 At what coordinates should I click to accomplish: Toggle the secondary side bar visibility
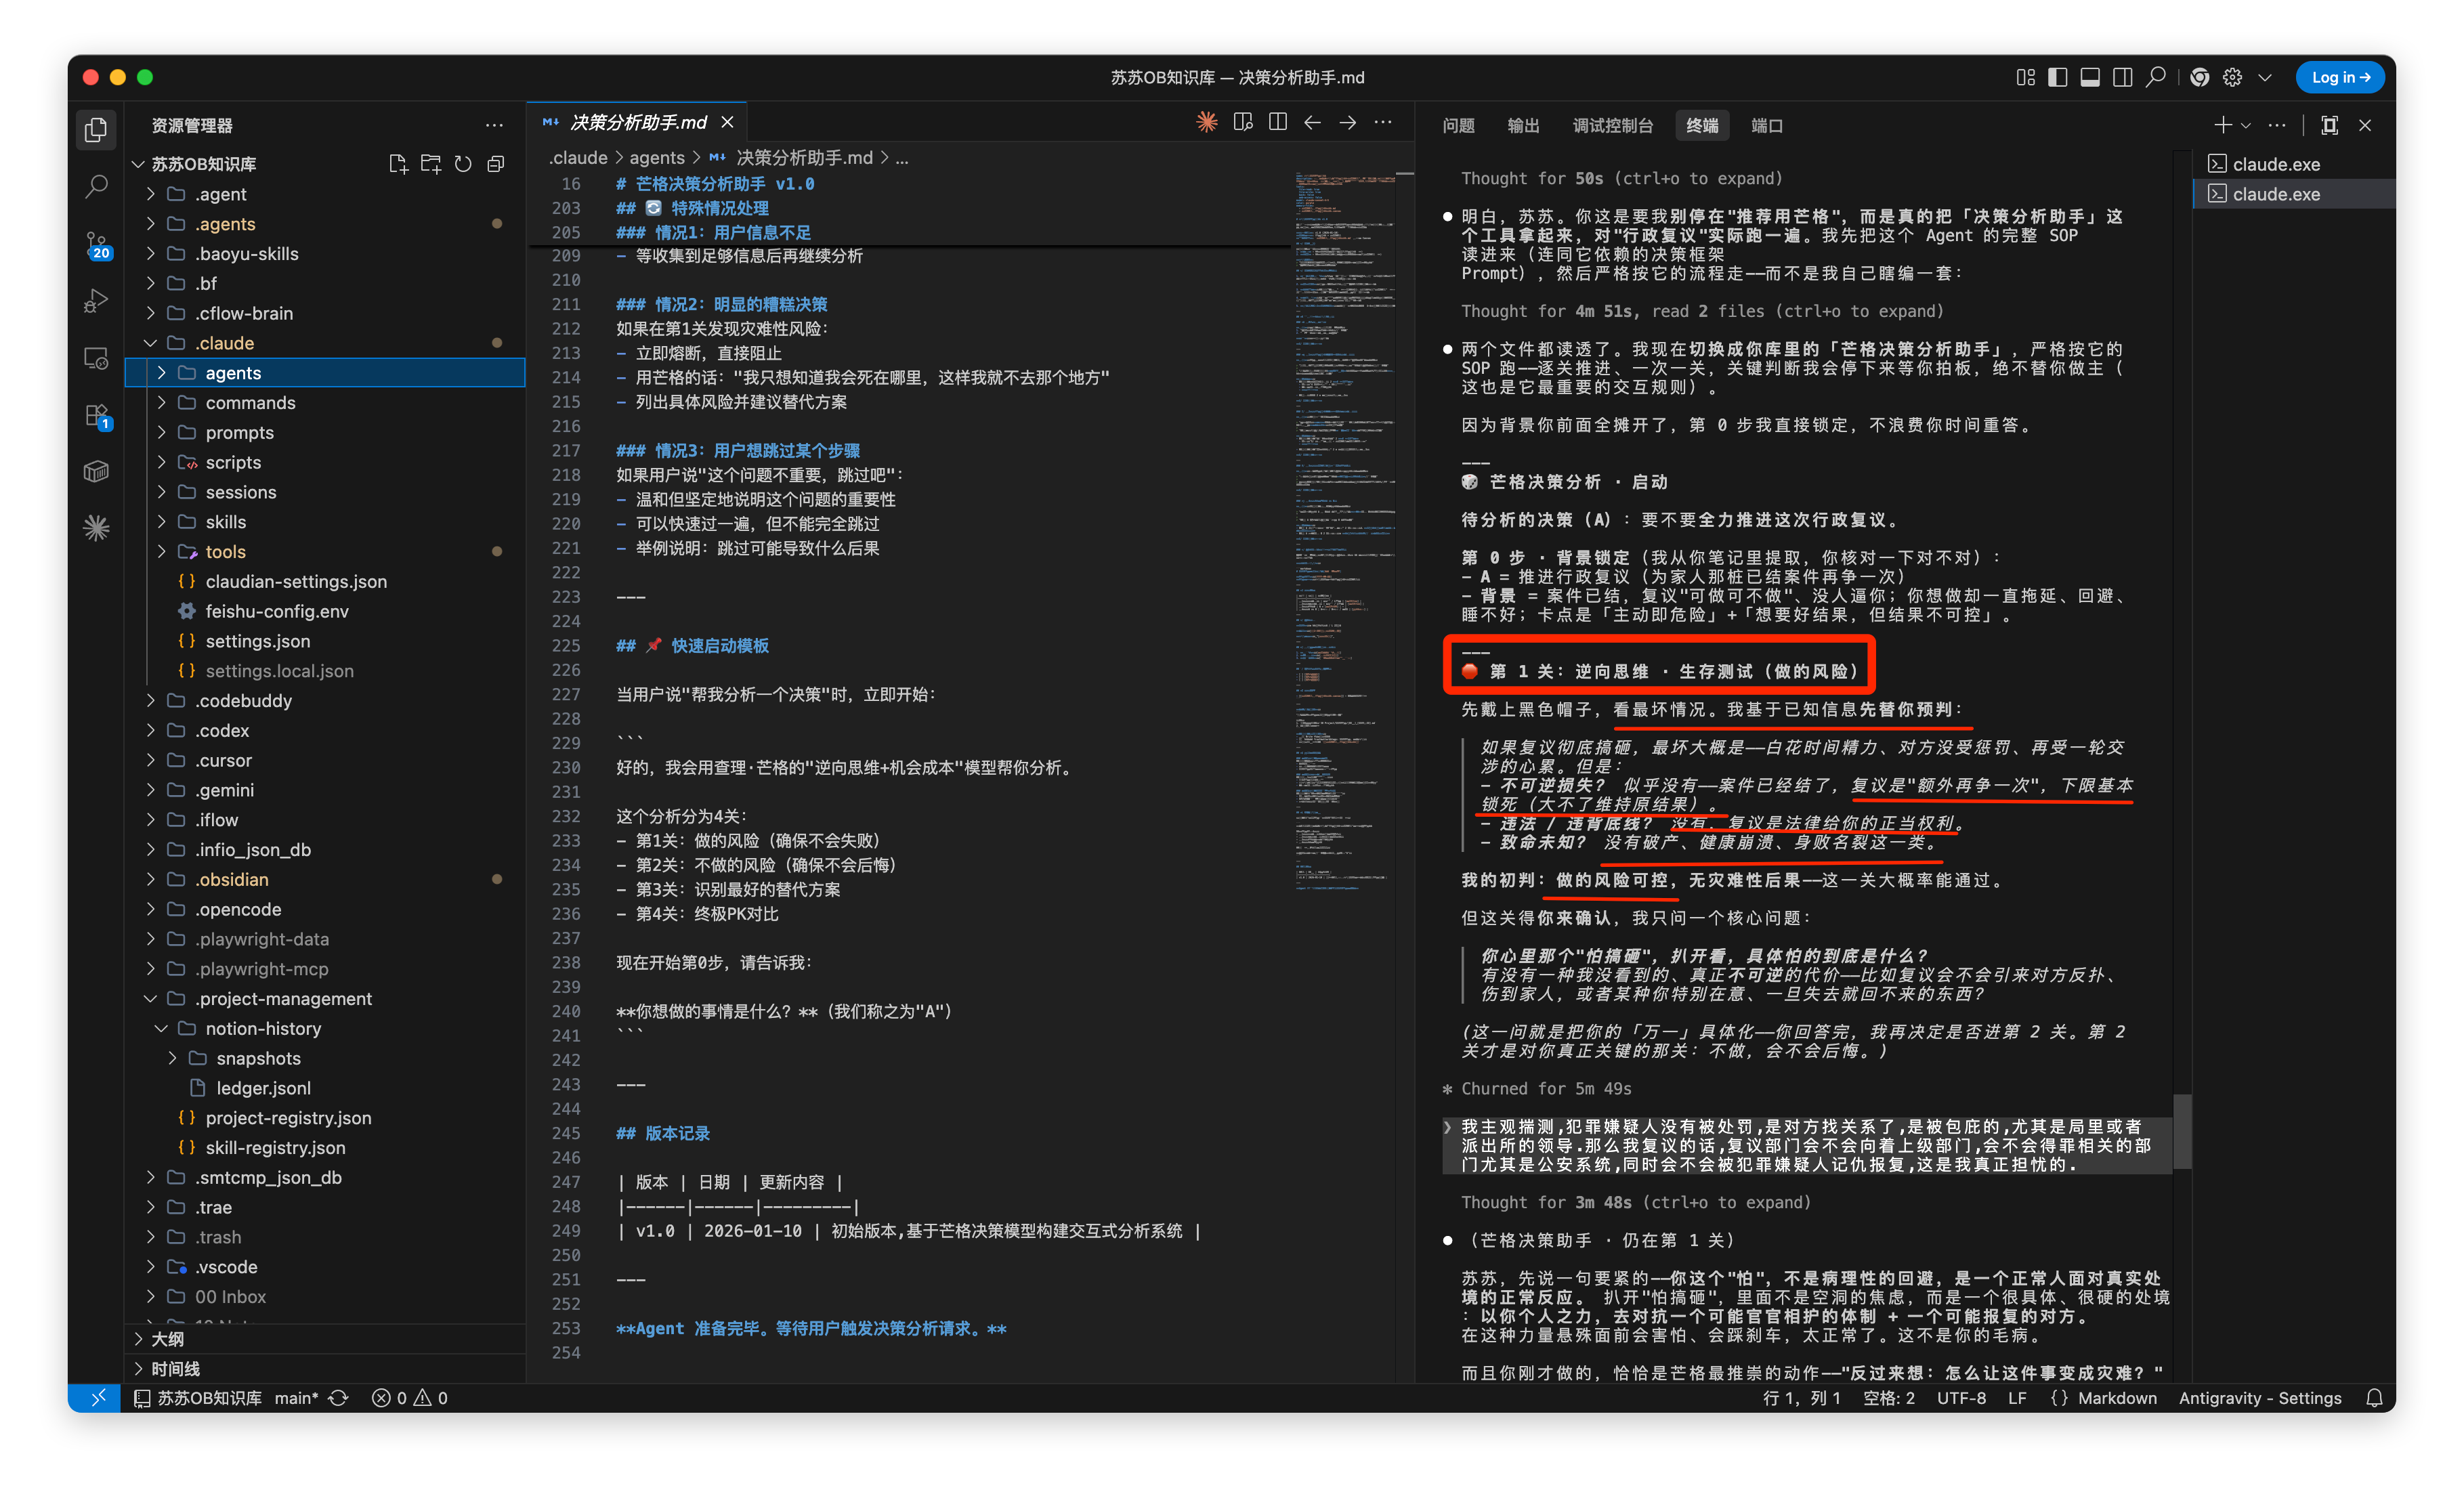(2123, 77)
